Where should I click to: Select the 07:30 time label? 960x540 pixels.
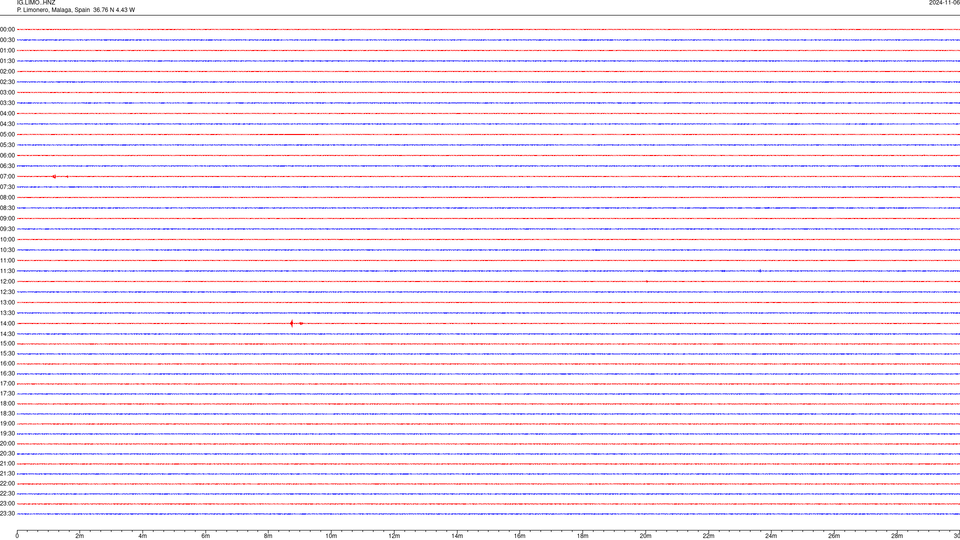[7, 187]
